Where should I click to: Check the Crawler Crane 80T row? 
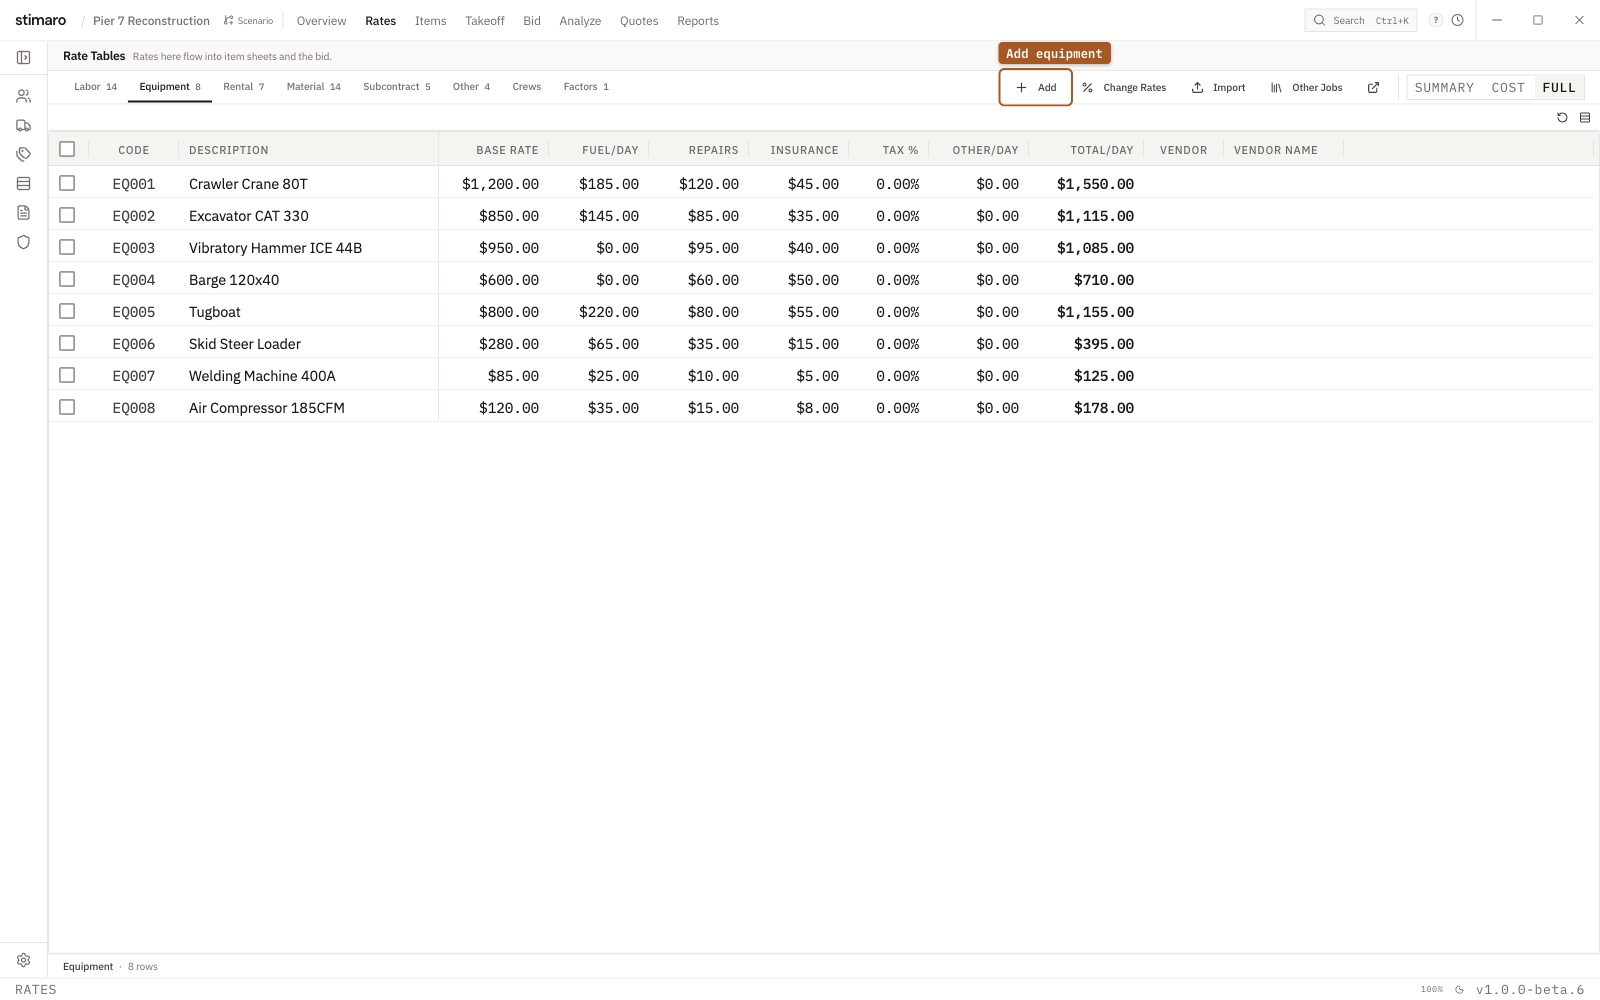tap(67, 183)
